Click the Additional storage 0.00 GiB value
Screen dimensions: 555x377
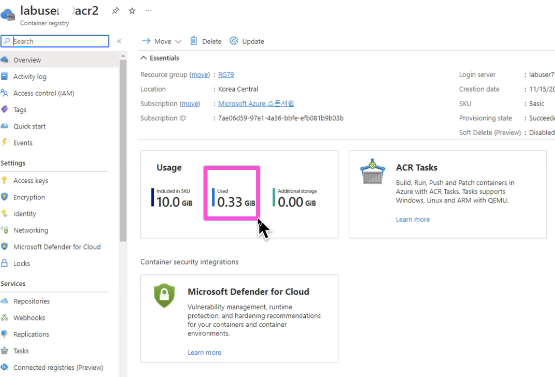pyautogui.click(x=297, y=202)
